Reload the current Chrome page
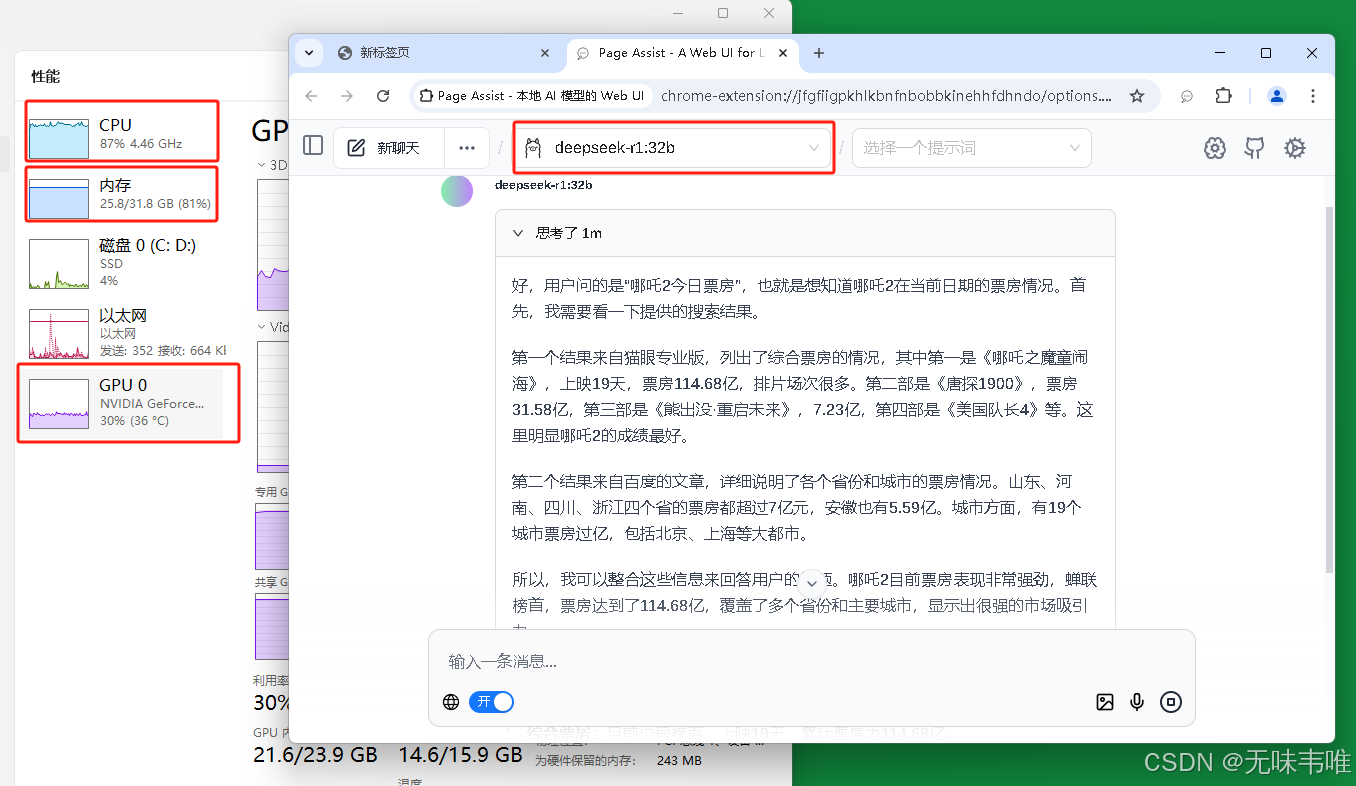1356x786 pixels. pyautogui.click(x=383, y=96)
